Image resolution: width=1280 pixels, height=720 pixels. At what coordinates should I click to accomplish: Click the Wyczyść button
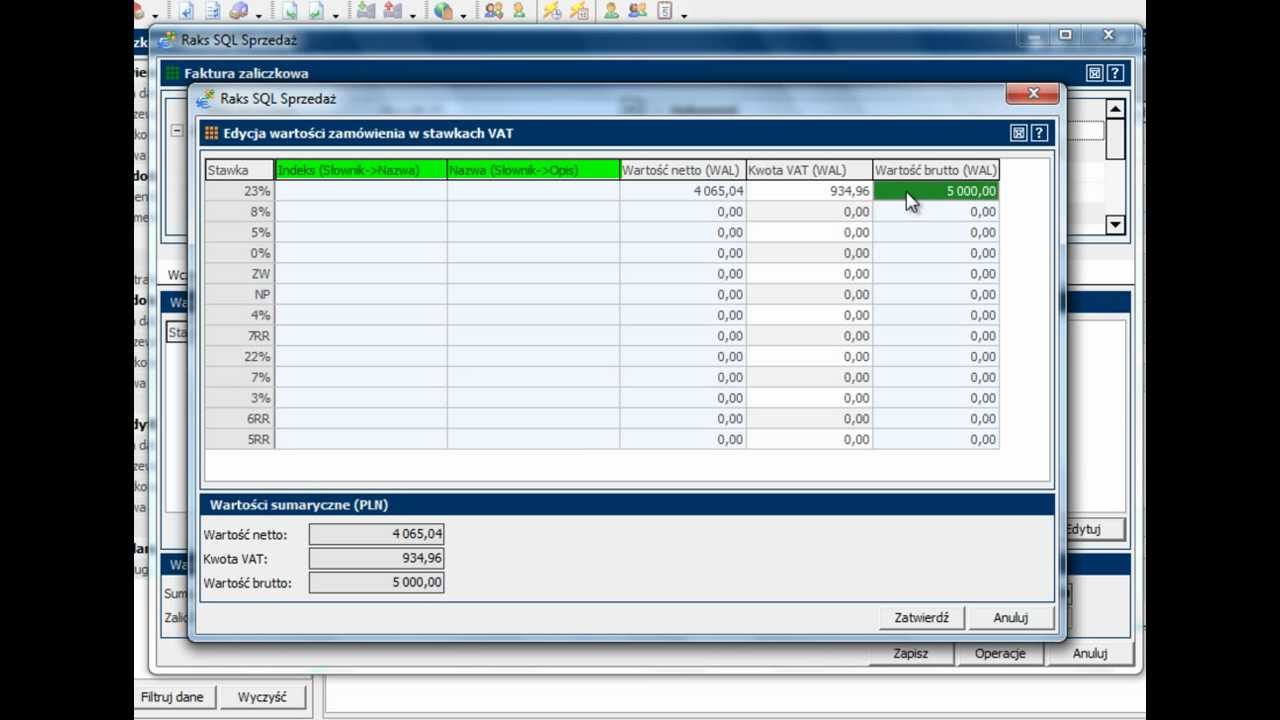tap(262, 697)
